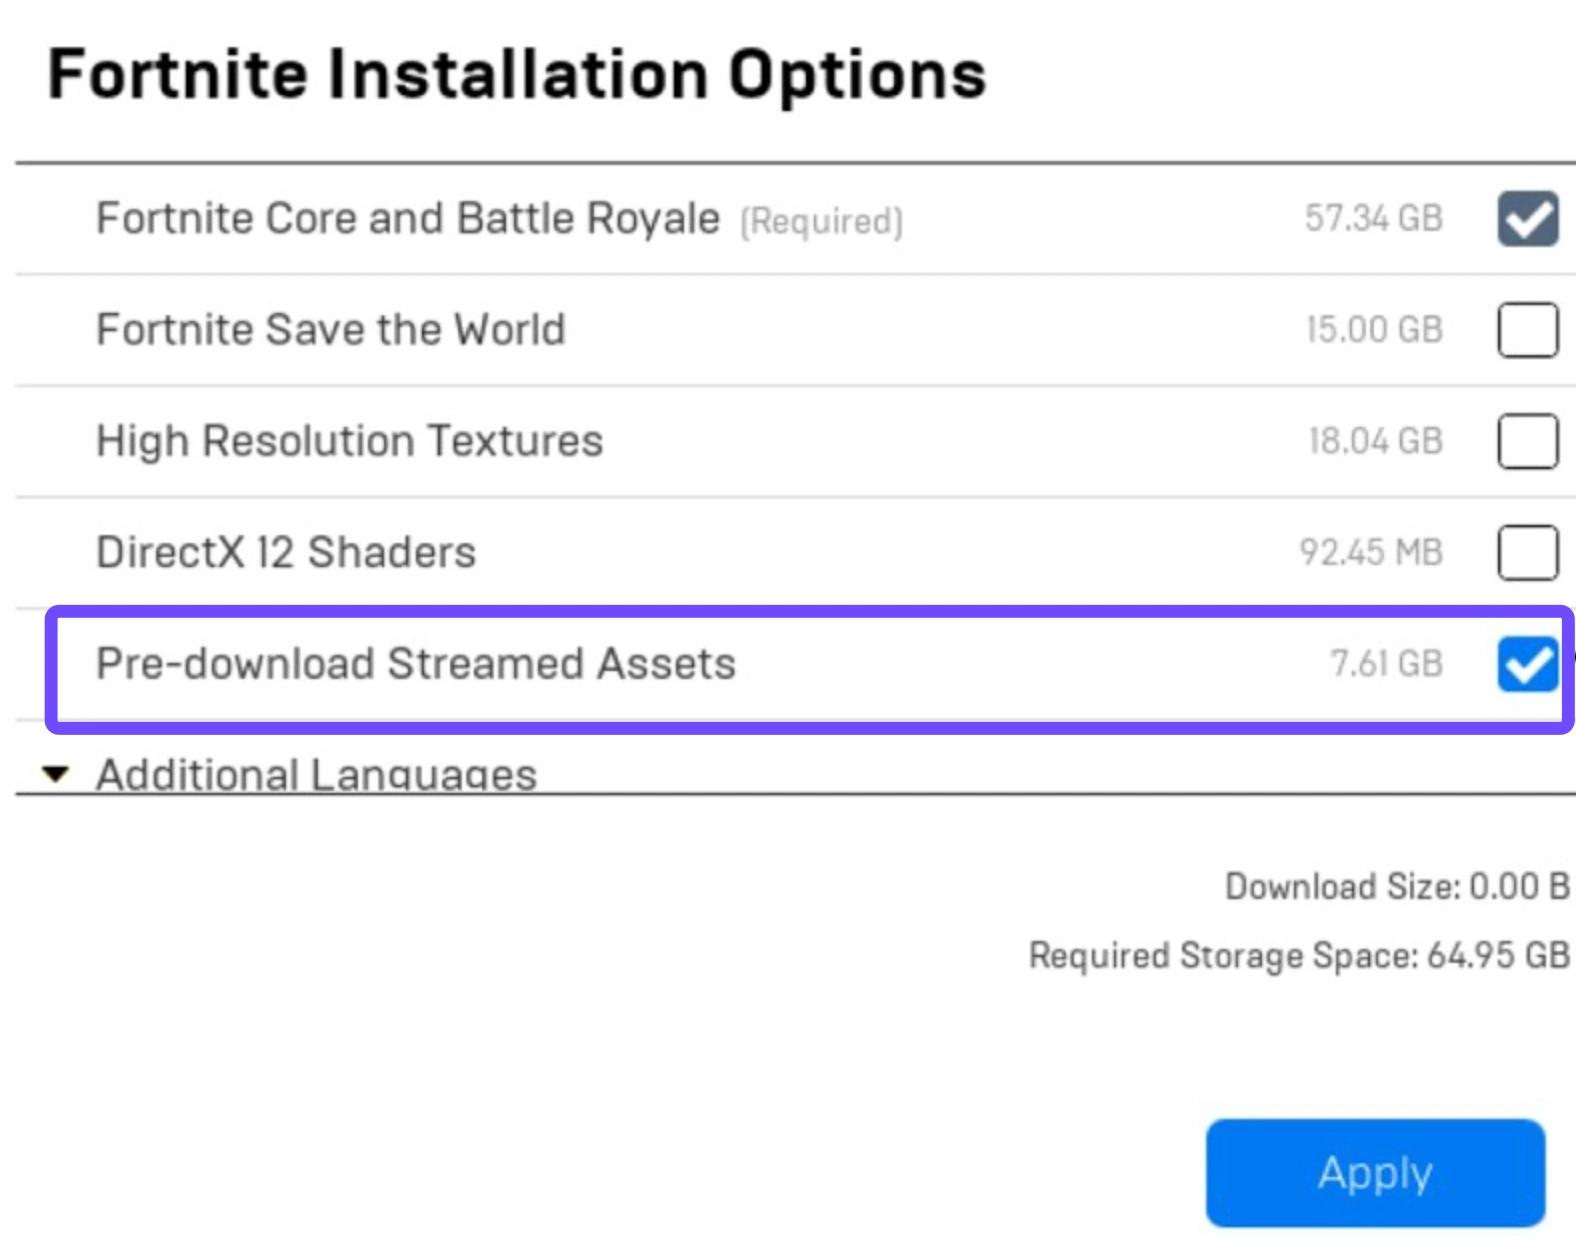Click the Fortnite Save the World label
The width and height of the screenshot is (1576, 1259).
pyautogui.click(x=330, y=330)
